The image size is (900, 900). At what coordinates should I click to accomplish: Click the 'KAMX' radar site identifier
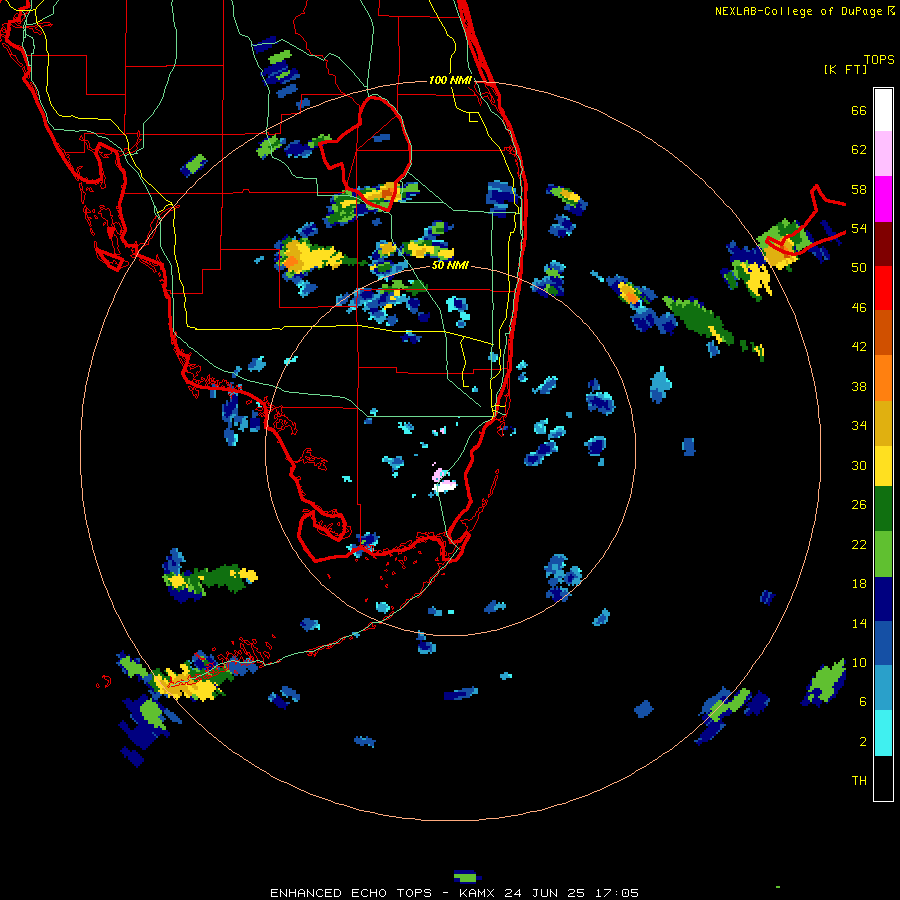(x=479, y=893)
